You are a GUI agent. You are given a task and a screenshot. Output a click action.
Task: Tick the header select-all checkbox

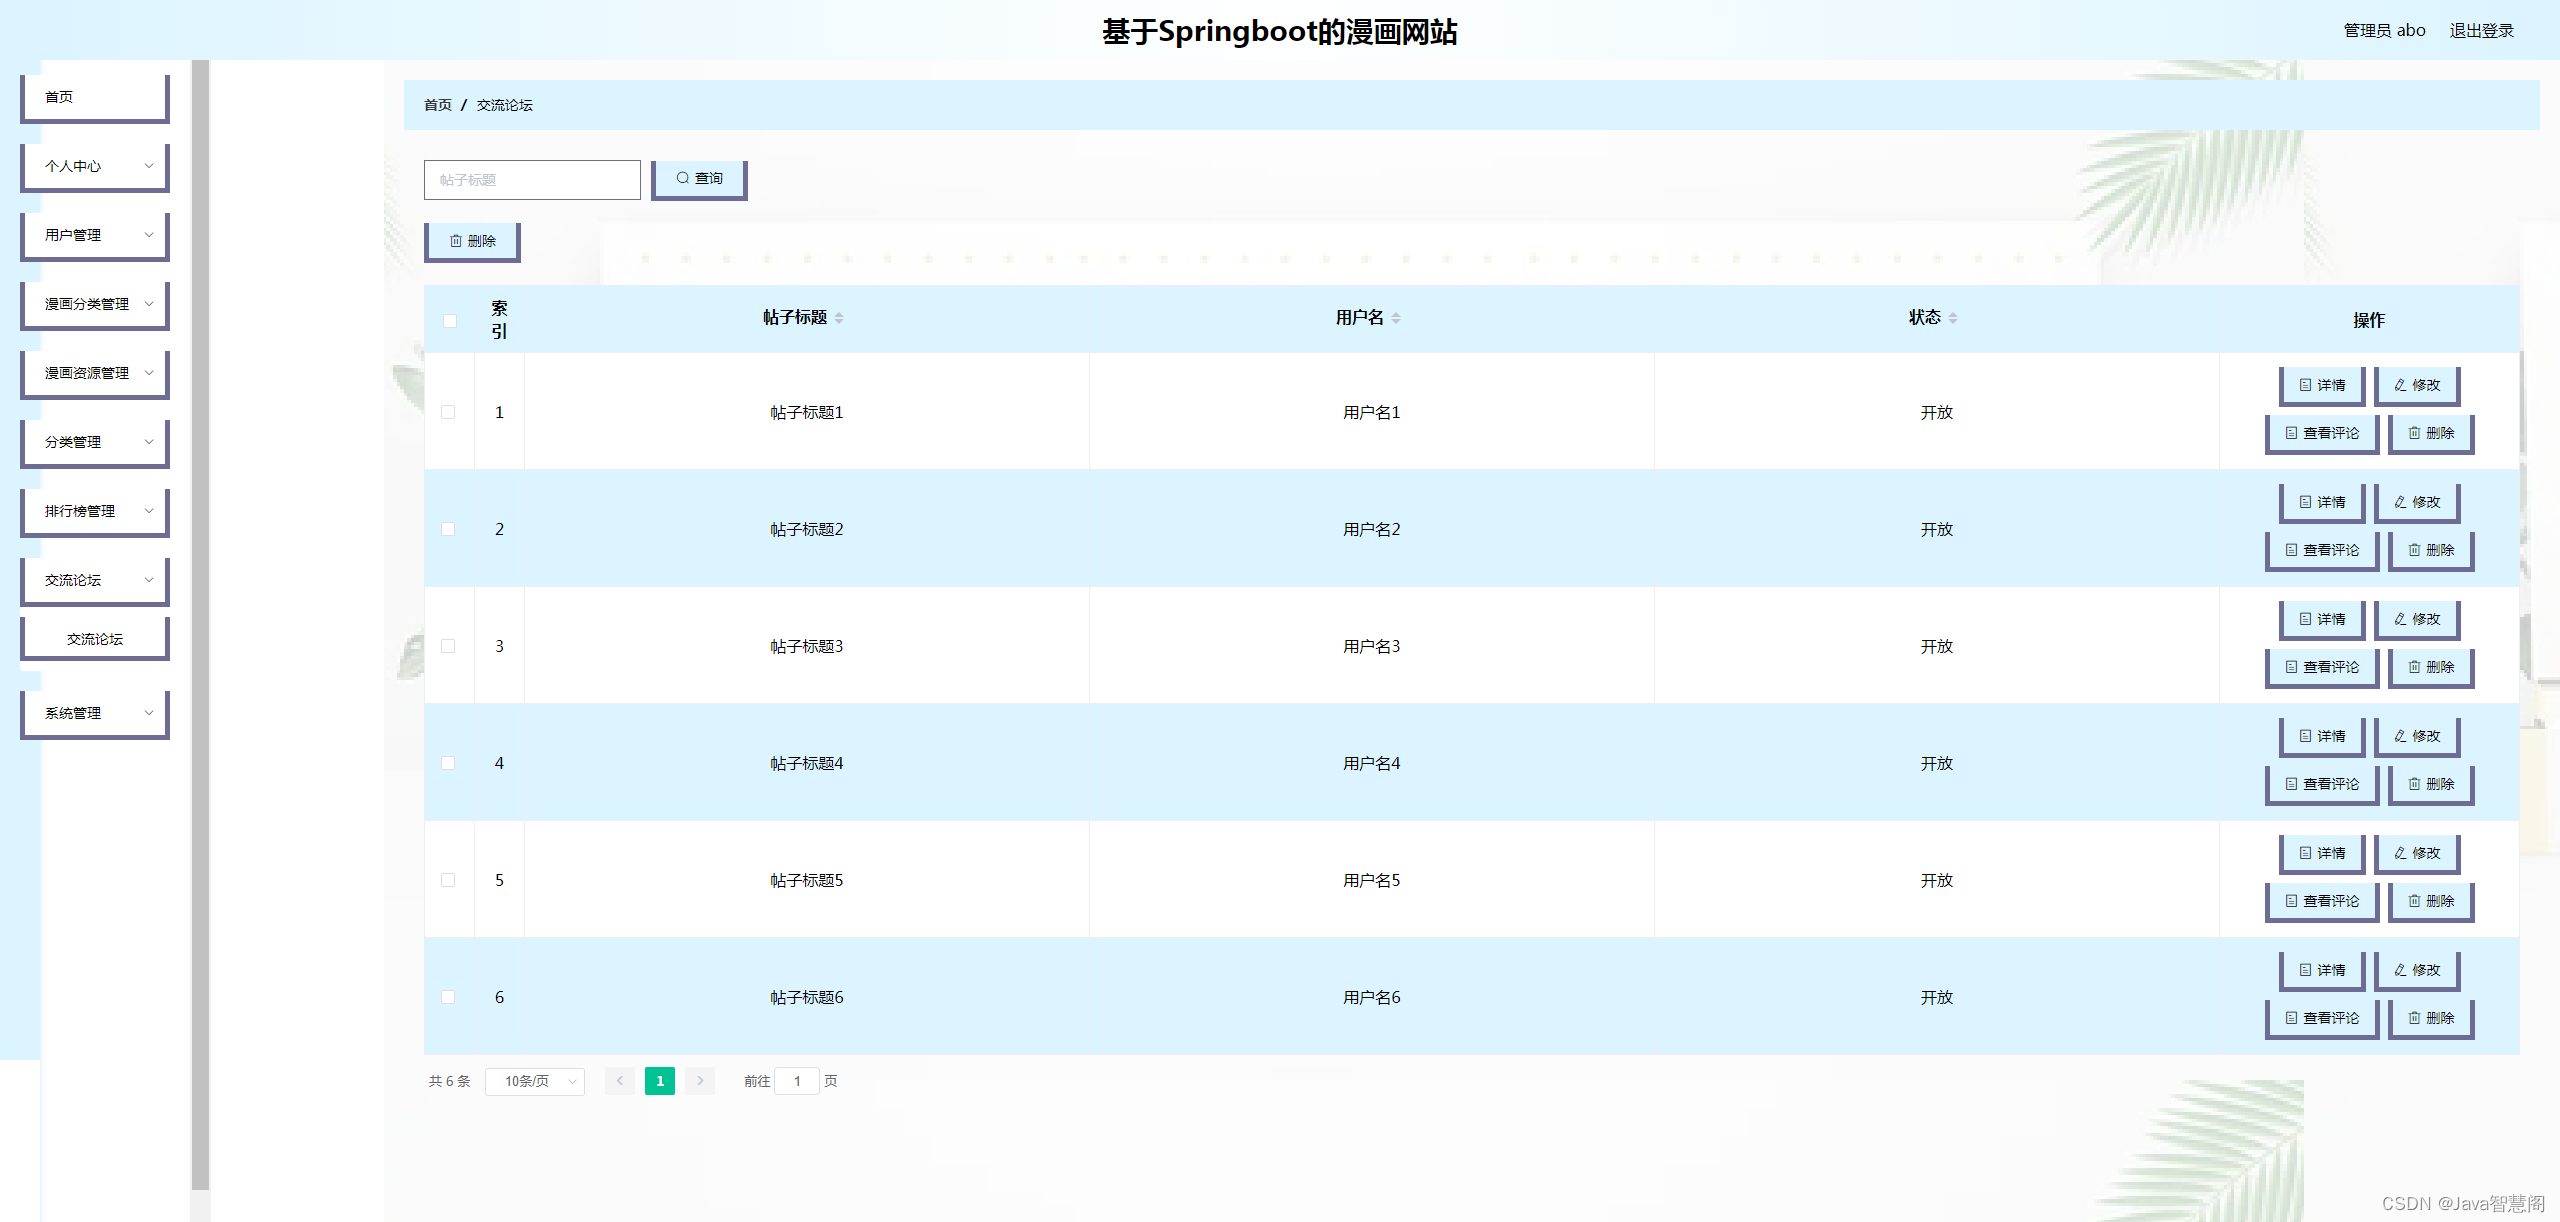(x=450, y=321)
